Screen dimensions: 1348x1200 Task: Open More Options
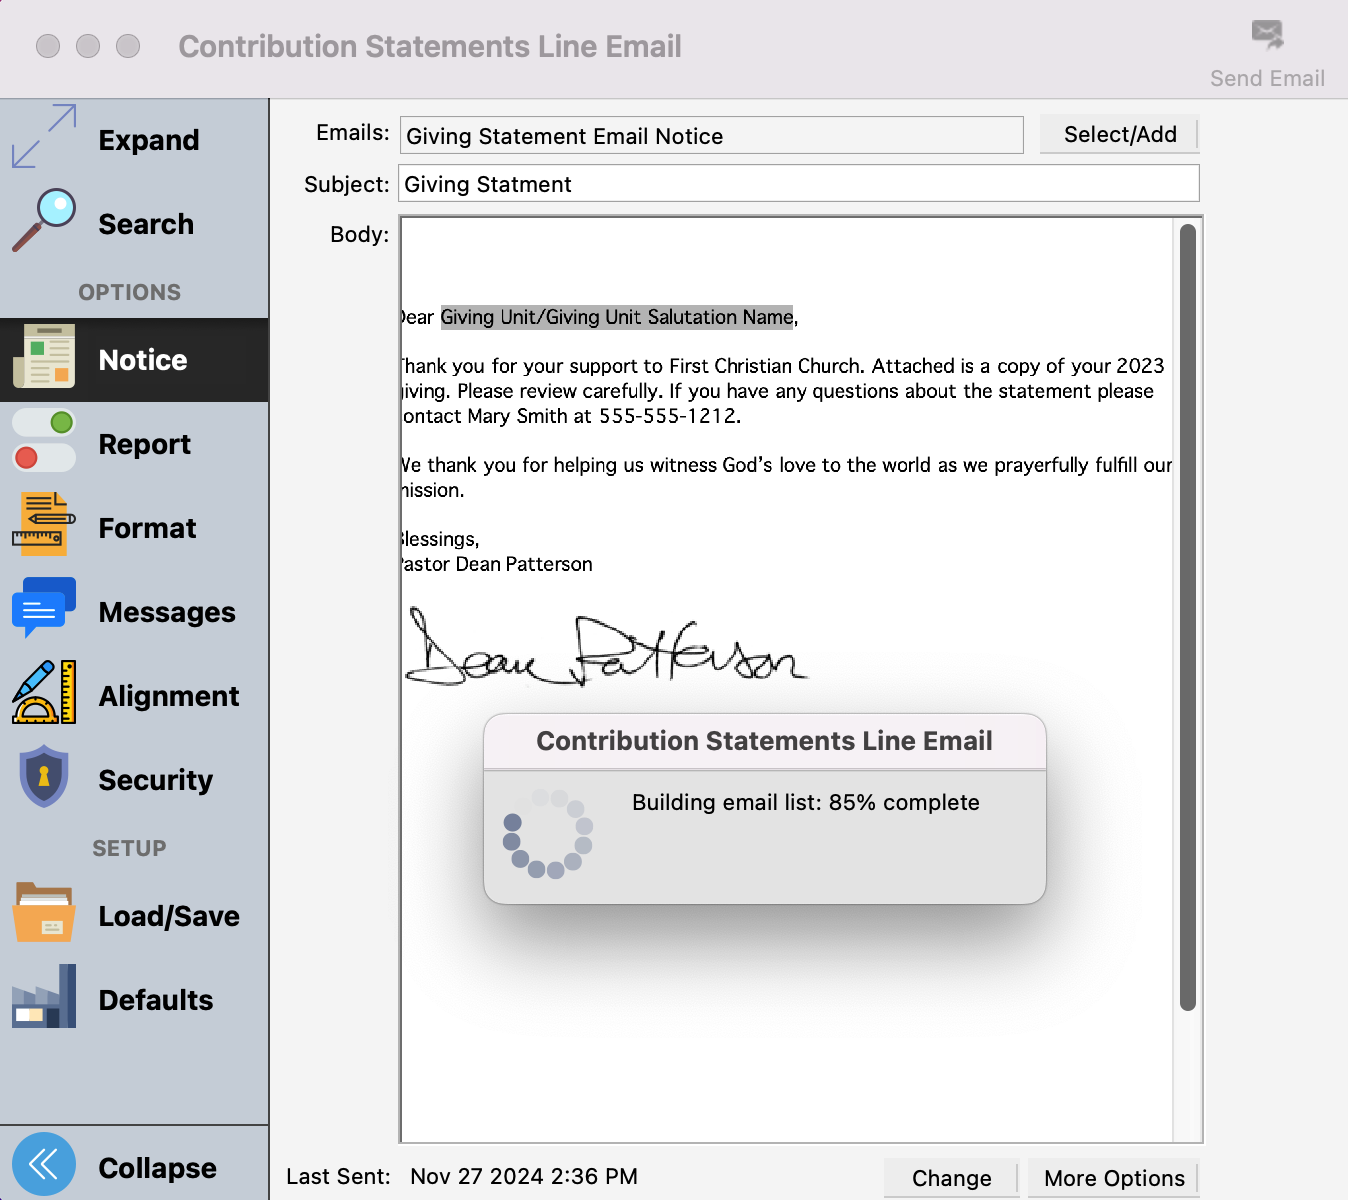point(1114,1178)
